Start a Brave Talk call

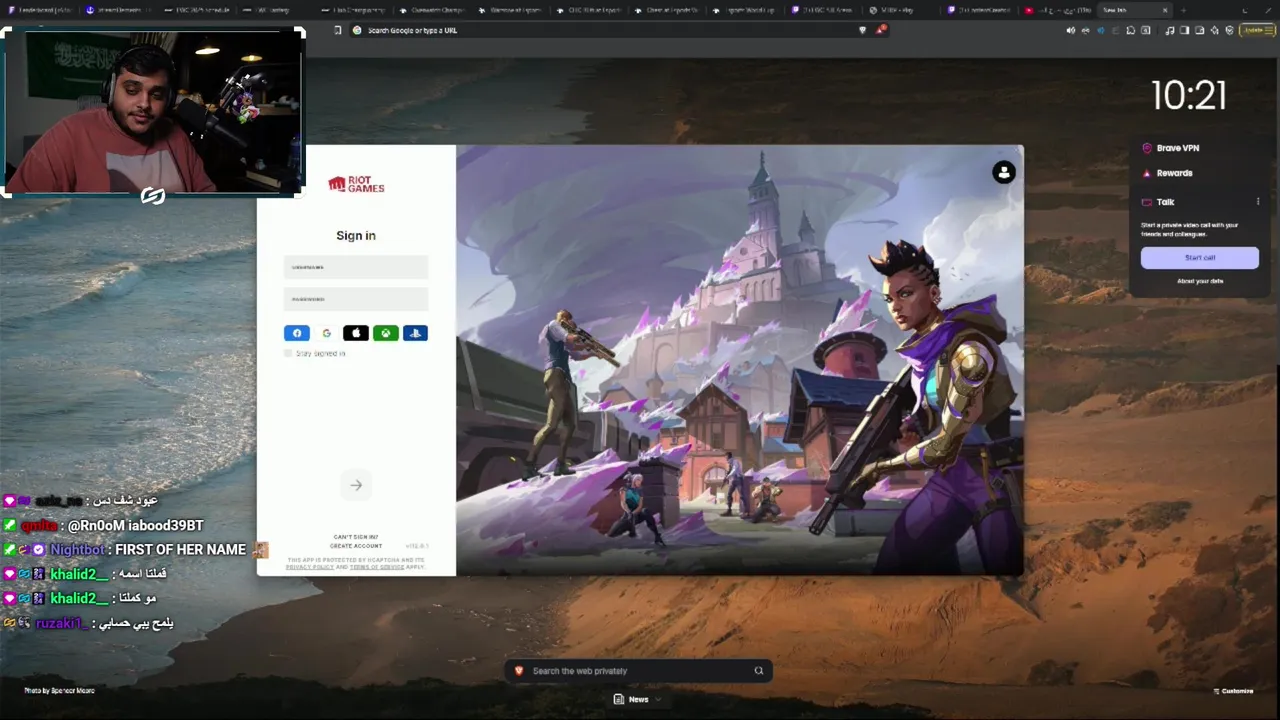point(1200,258)
